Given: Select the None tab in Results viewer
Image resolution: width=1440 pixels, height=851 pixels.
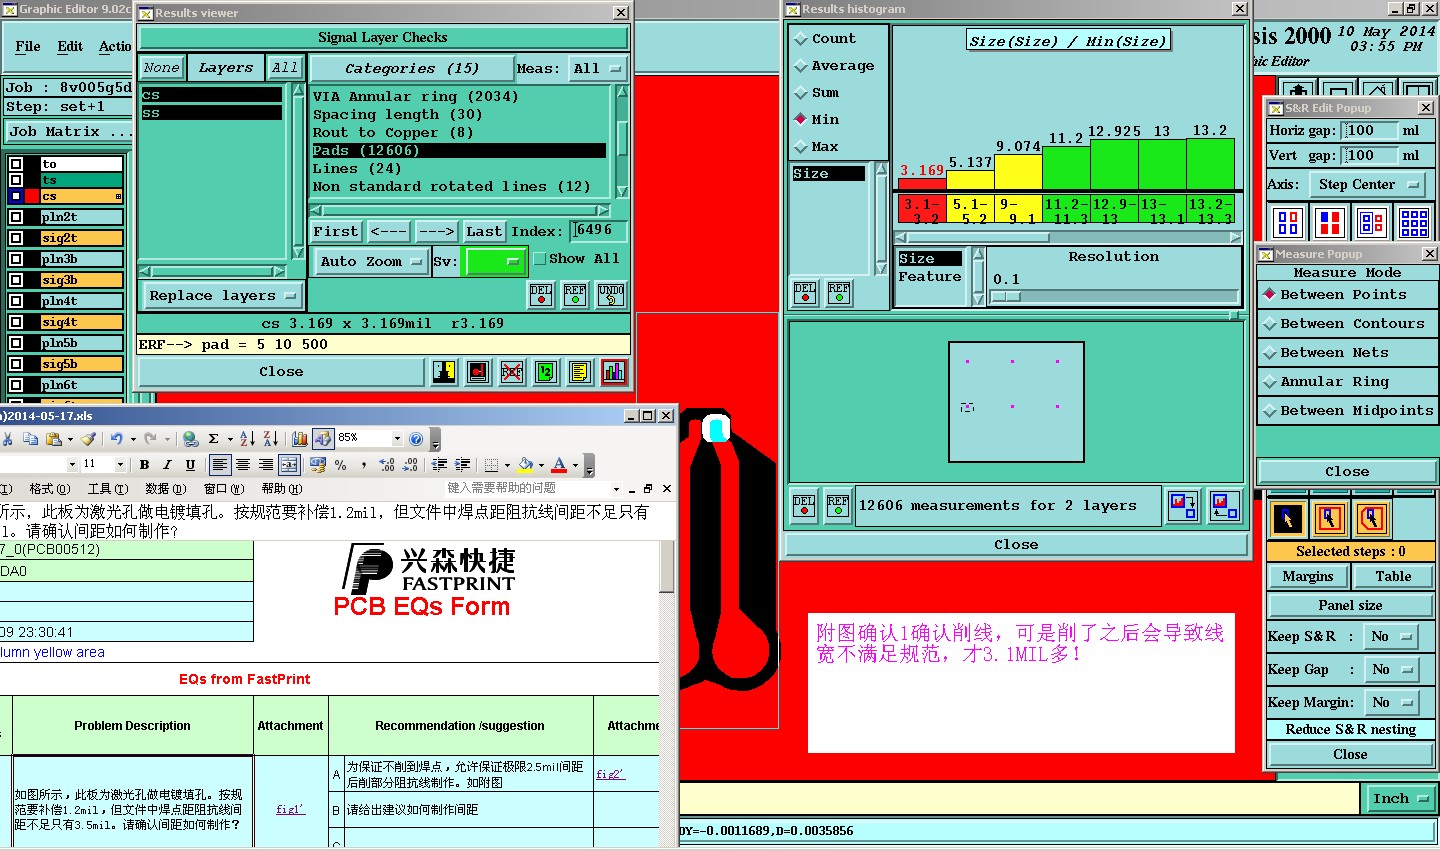Looking at the screenshot, I should pyautogui.click(x=161, y=68).
